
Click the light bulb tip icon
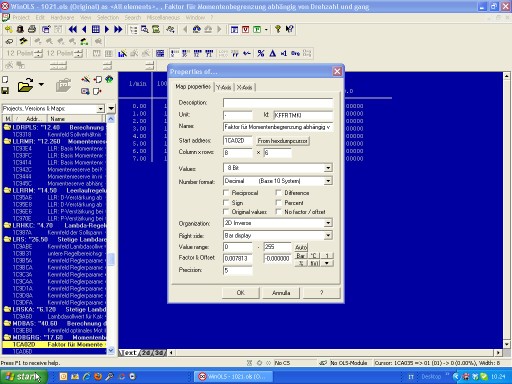pyautogui.click(x=278, y=29)
